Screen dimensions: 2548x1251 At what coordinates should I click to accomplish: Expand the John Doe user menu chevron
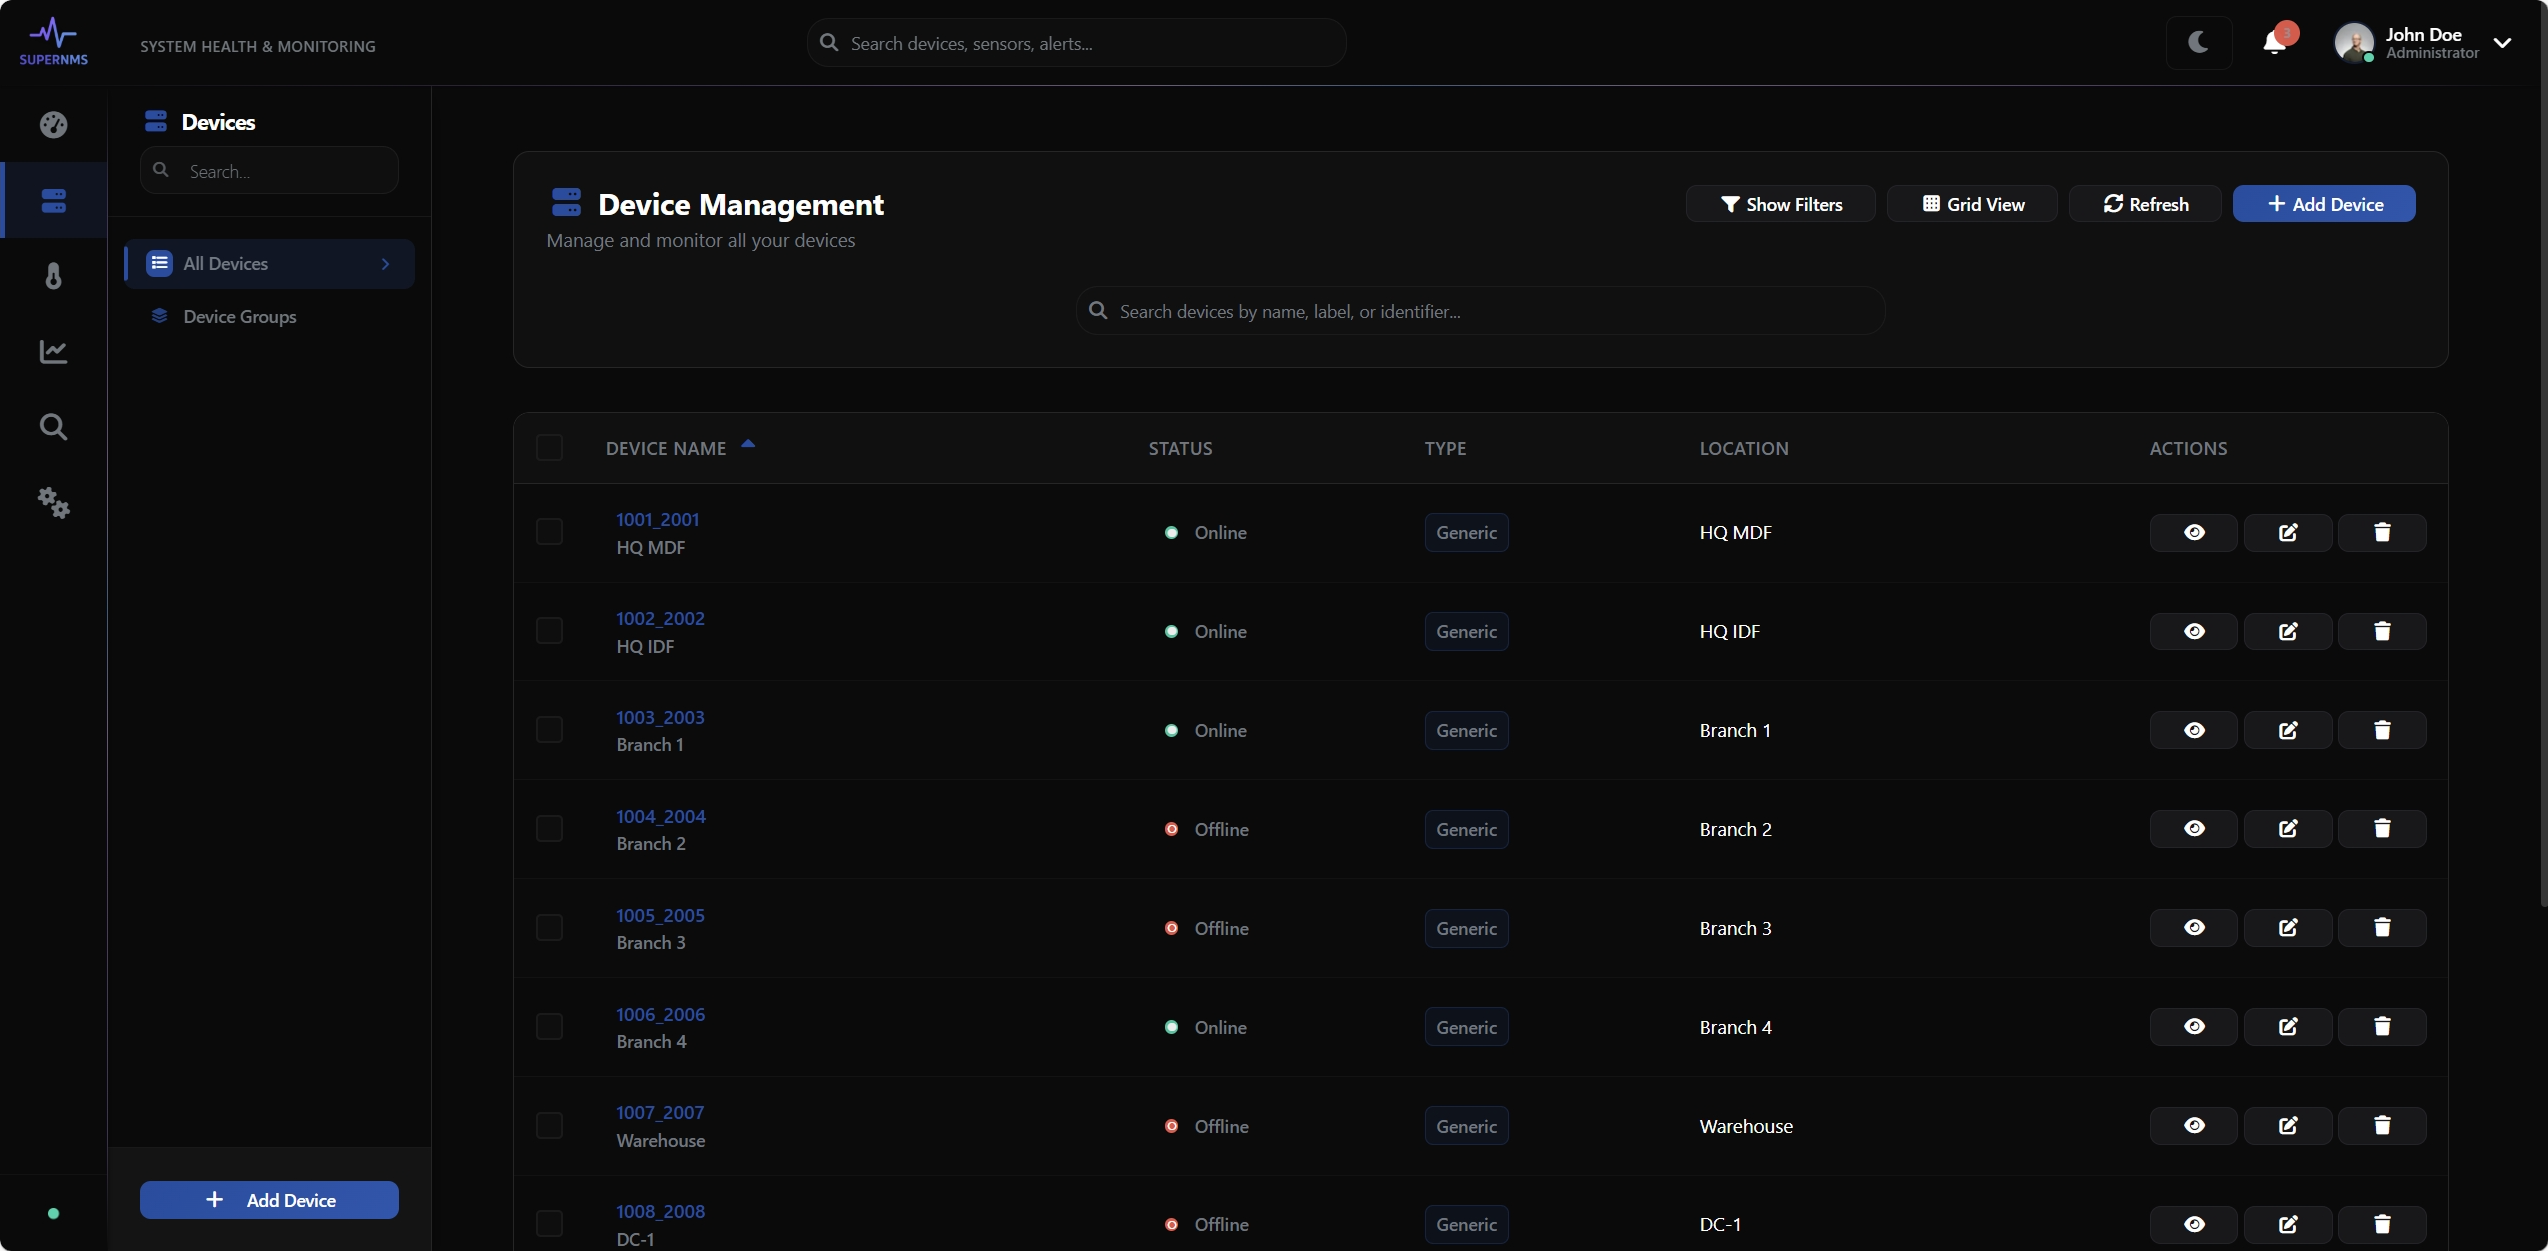point(2502,43)
